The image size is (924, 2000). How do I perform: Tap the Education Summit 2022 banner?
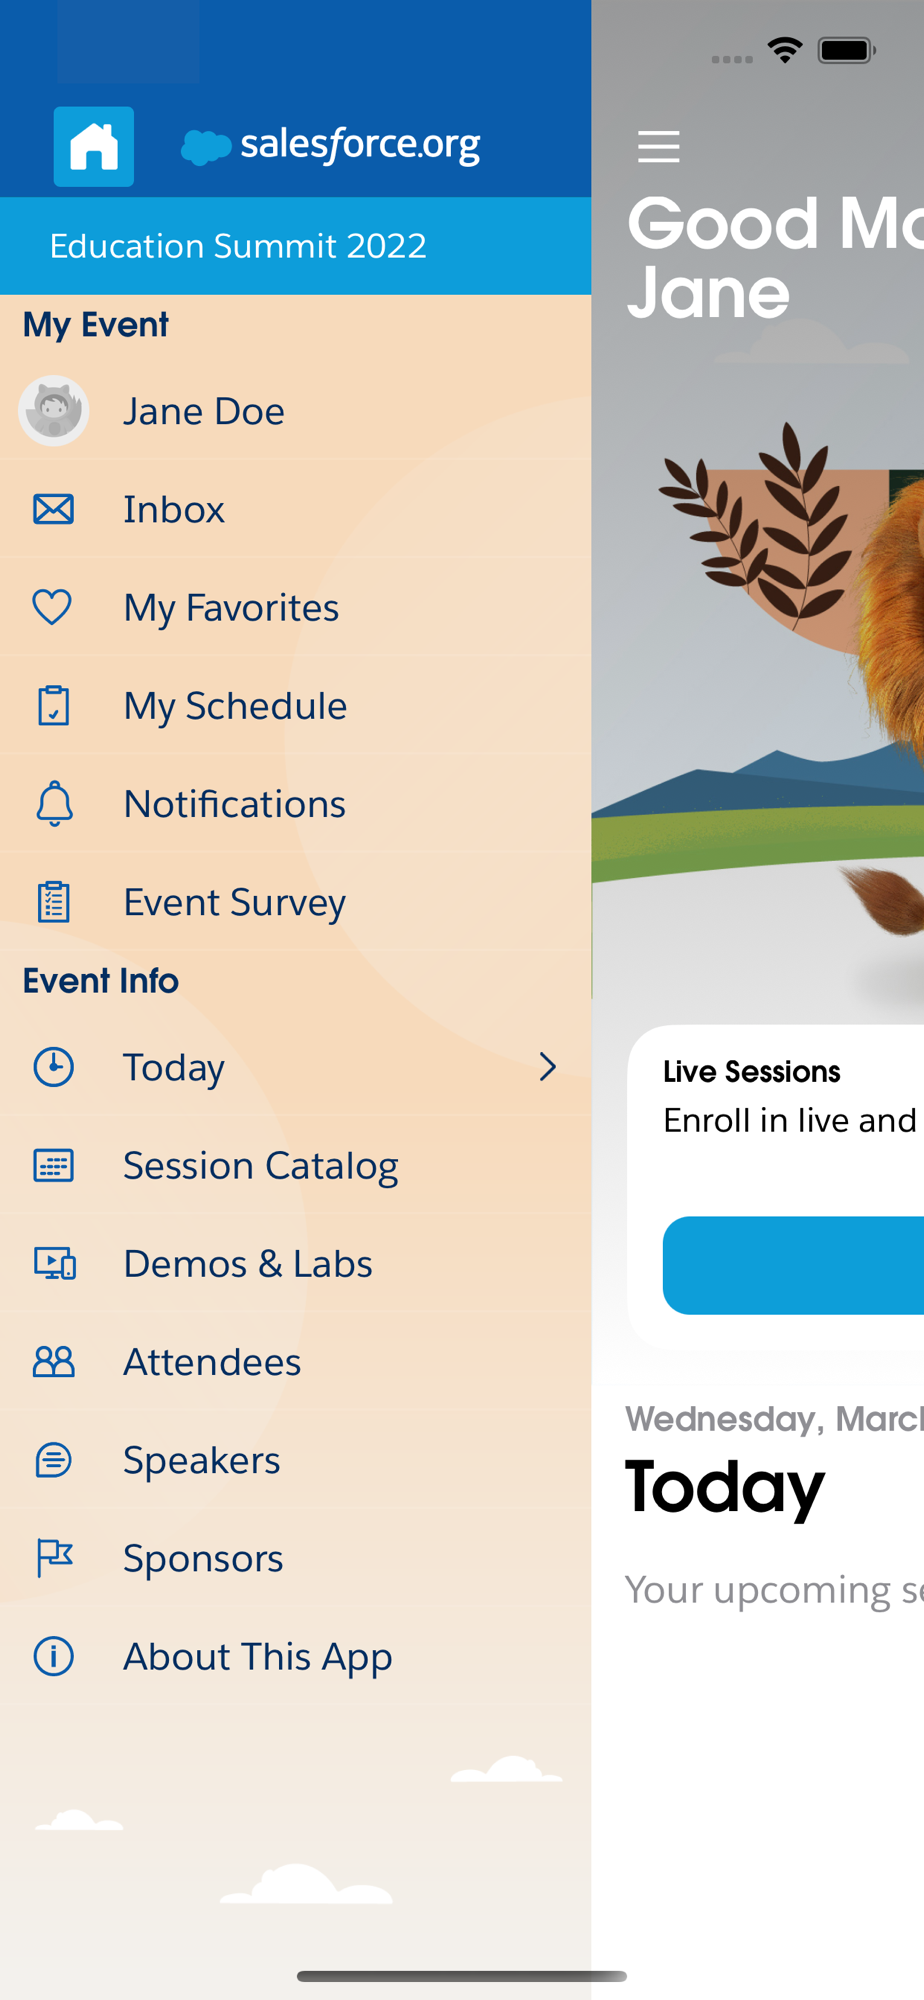pos(238,246)
